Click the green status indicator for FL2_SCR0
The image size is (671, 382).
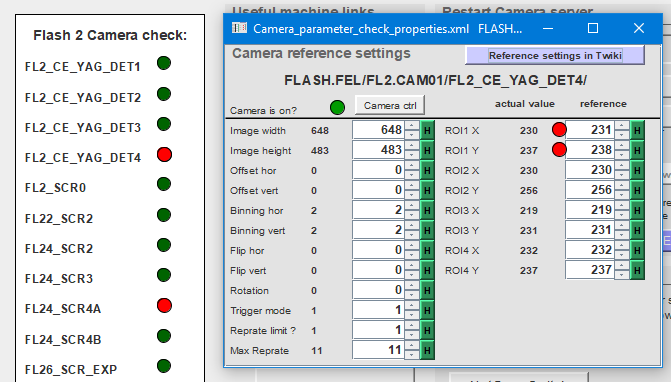[x=164, y=184]
